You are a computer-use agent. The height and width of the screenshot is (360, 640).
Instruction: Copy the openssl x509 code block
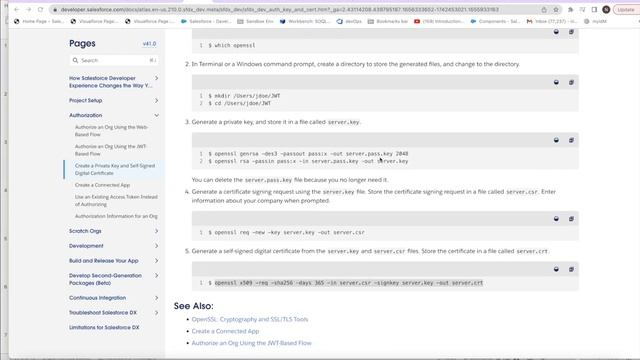point(571,269)
